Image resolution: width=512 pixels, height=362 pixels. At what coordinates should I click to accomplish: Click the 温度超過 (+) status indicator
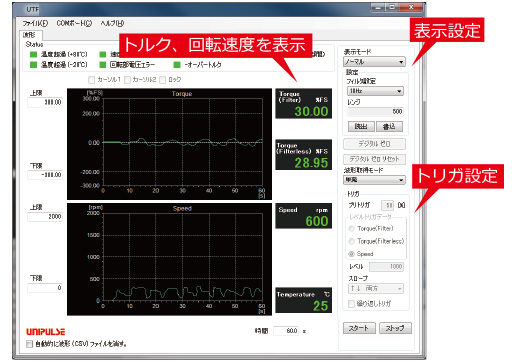coord(33,54)
